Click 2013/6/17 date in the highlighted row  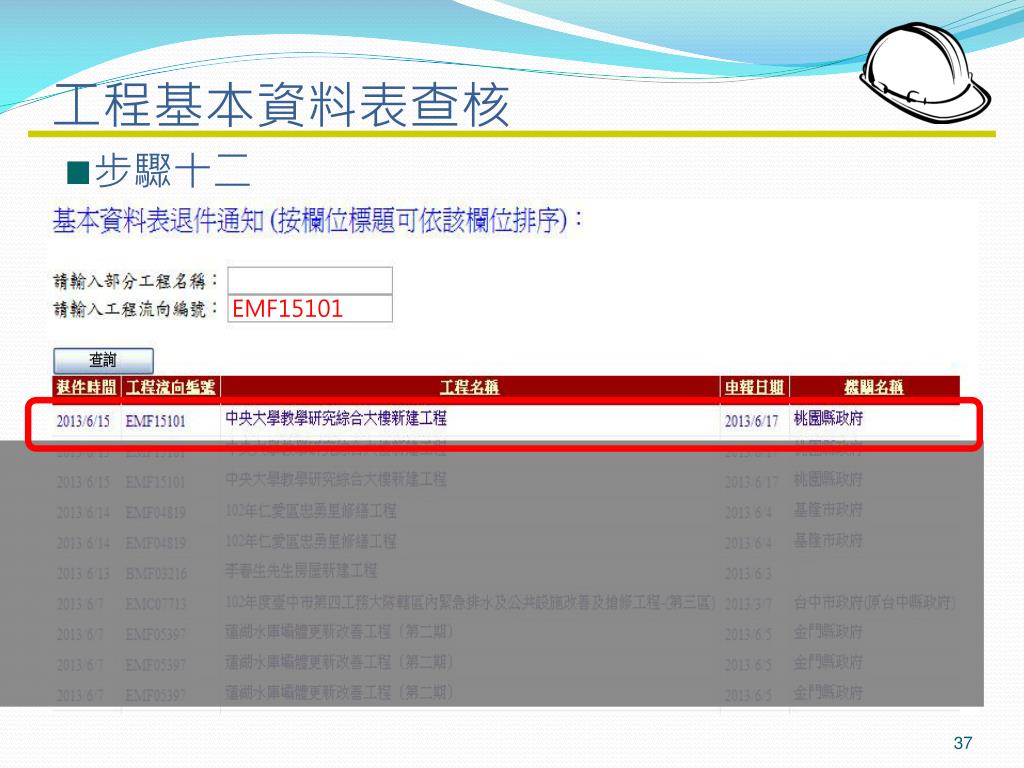(x=752, y=421)
